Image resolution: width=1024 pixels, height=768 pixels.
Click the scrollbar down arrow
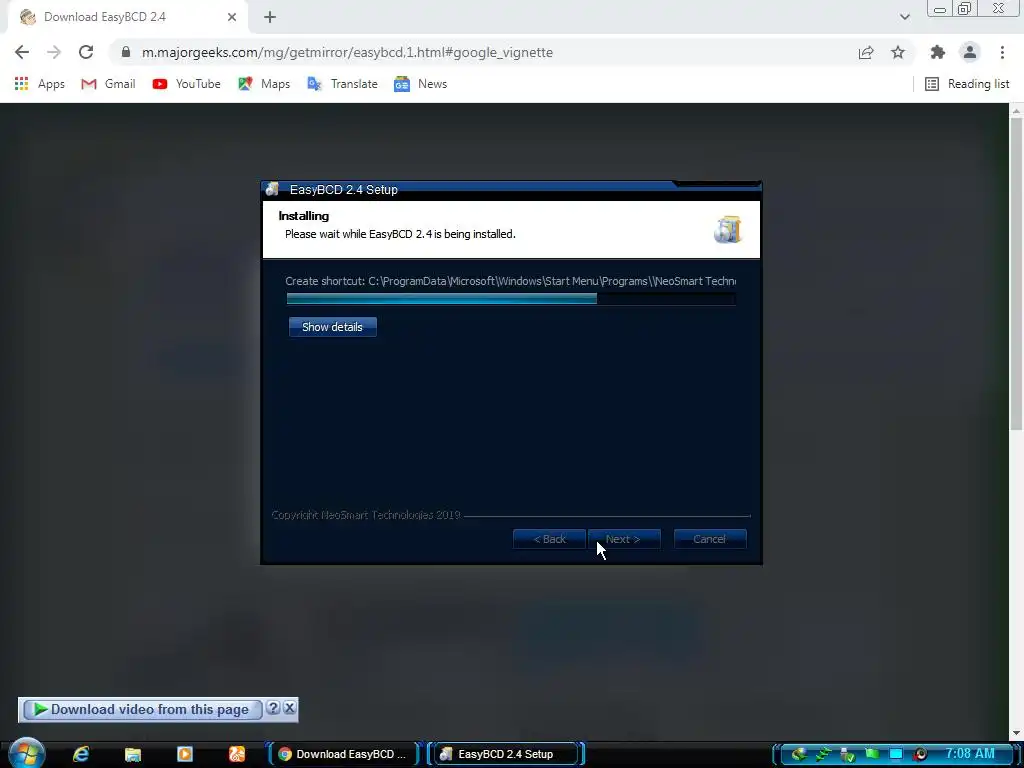click(x=1016, y=733)
